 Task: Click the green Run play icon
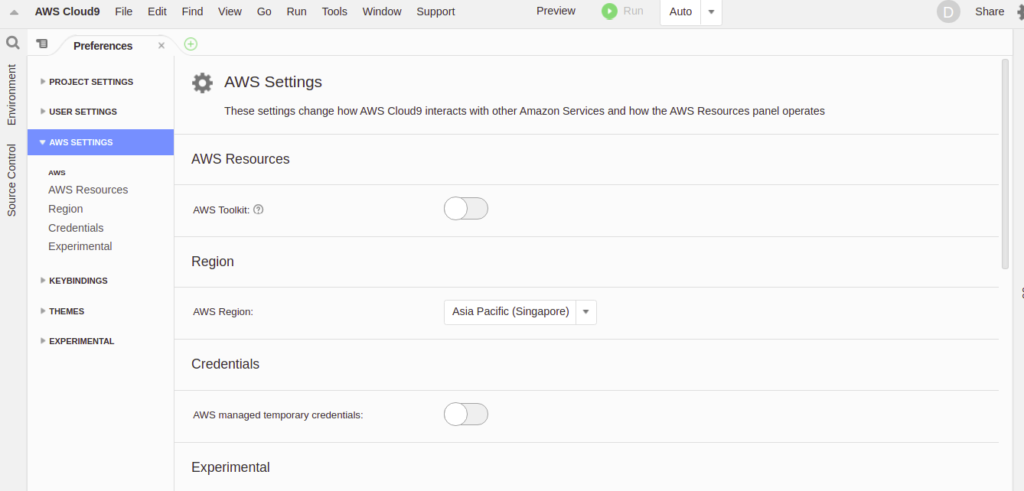pyautogui.click(x=609, y=11)
